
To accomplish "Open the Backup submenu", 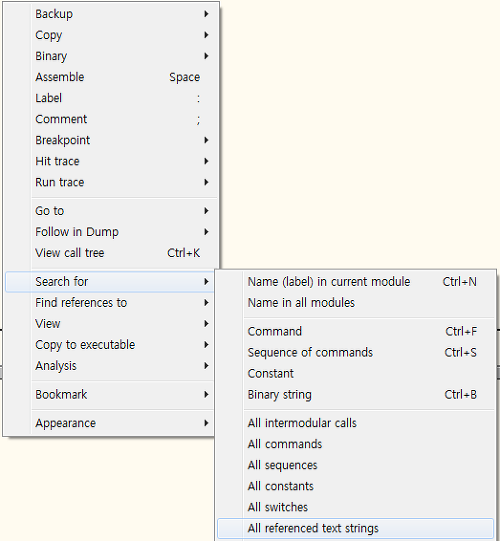I will [111, 14].
